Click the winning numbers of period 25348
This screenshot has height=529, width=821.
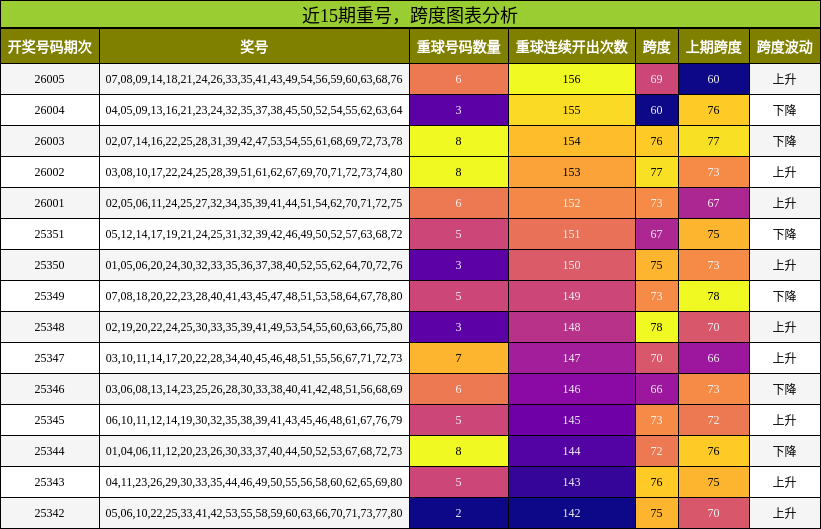[254, 327]
